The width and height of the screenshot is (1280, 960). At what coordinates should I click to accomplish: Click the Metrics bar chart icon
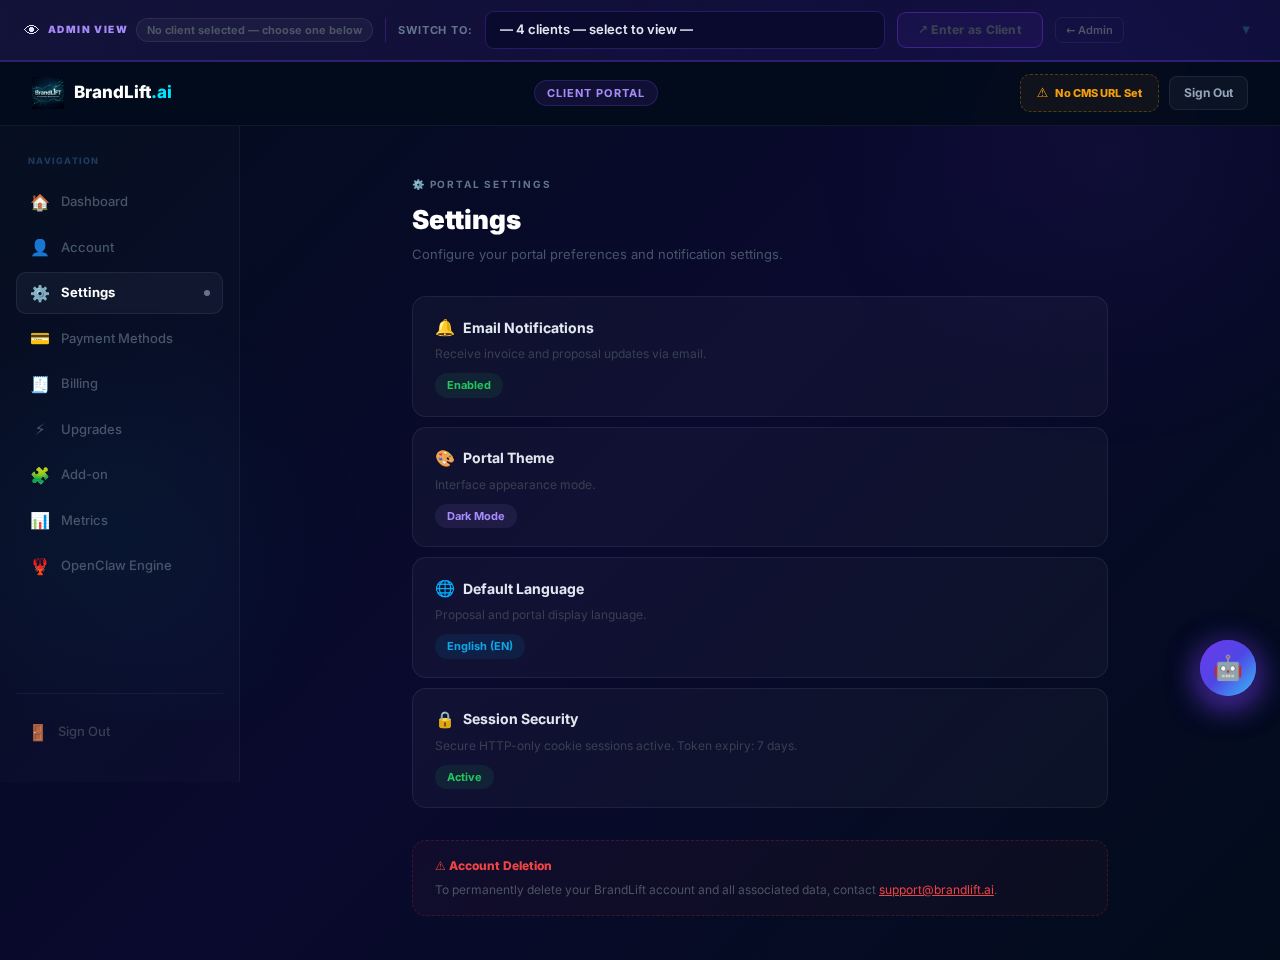tap(40, 521)
